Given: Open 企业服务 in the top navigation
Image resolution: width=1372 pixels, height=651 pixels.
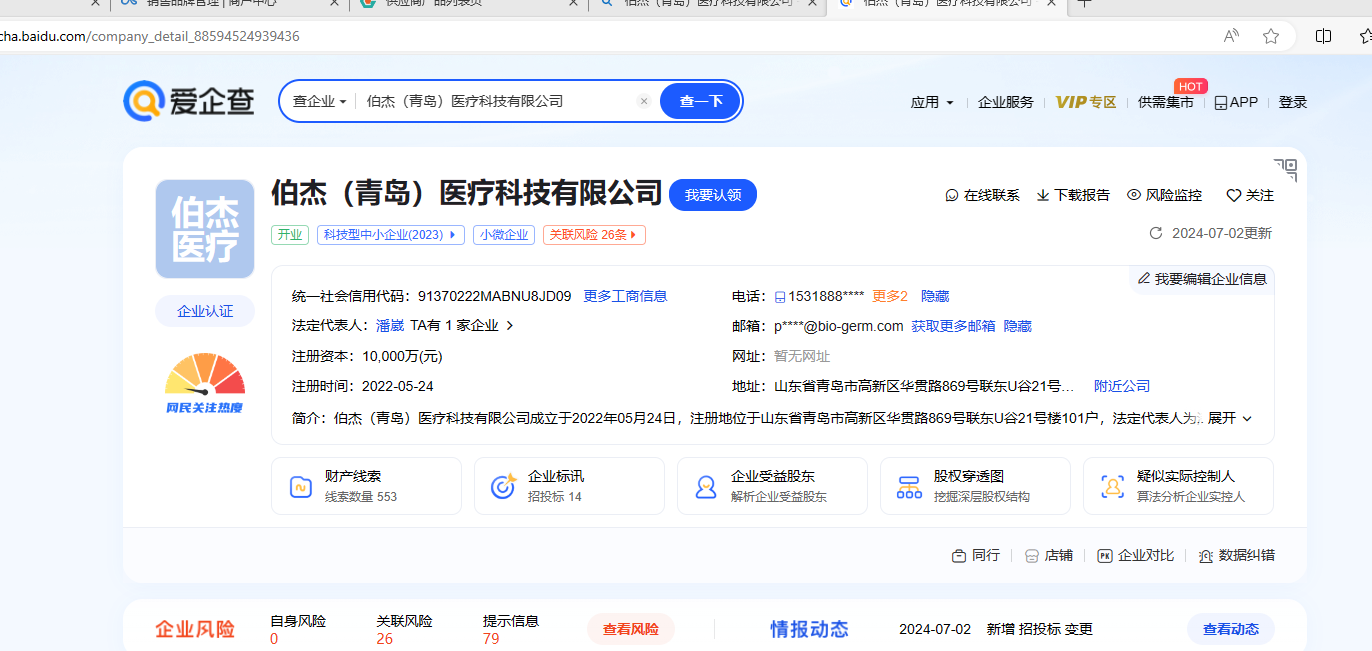Looking at the screenshot, I should [x=1005, y=102].
